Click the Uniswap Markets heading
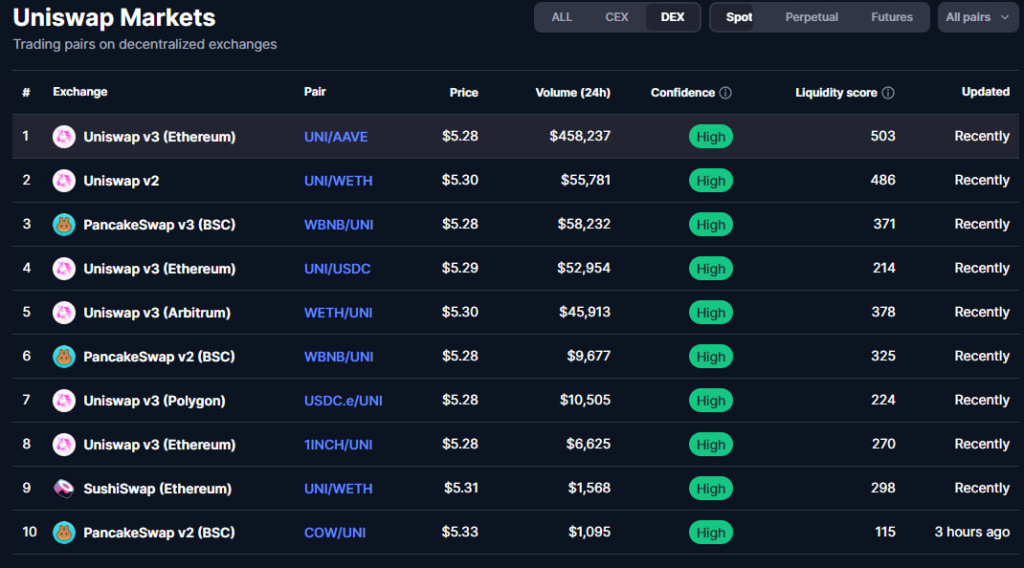This screenshot has height=568, width=1024. tap(114, 18)
